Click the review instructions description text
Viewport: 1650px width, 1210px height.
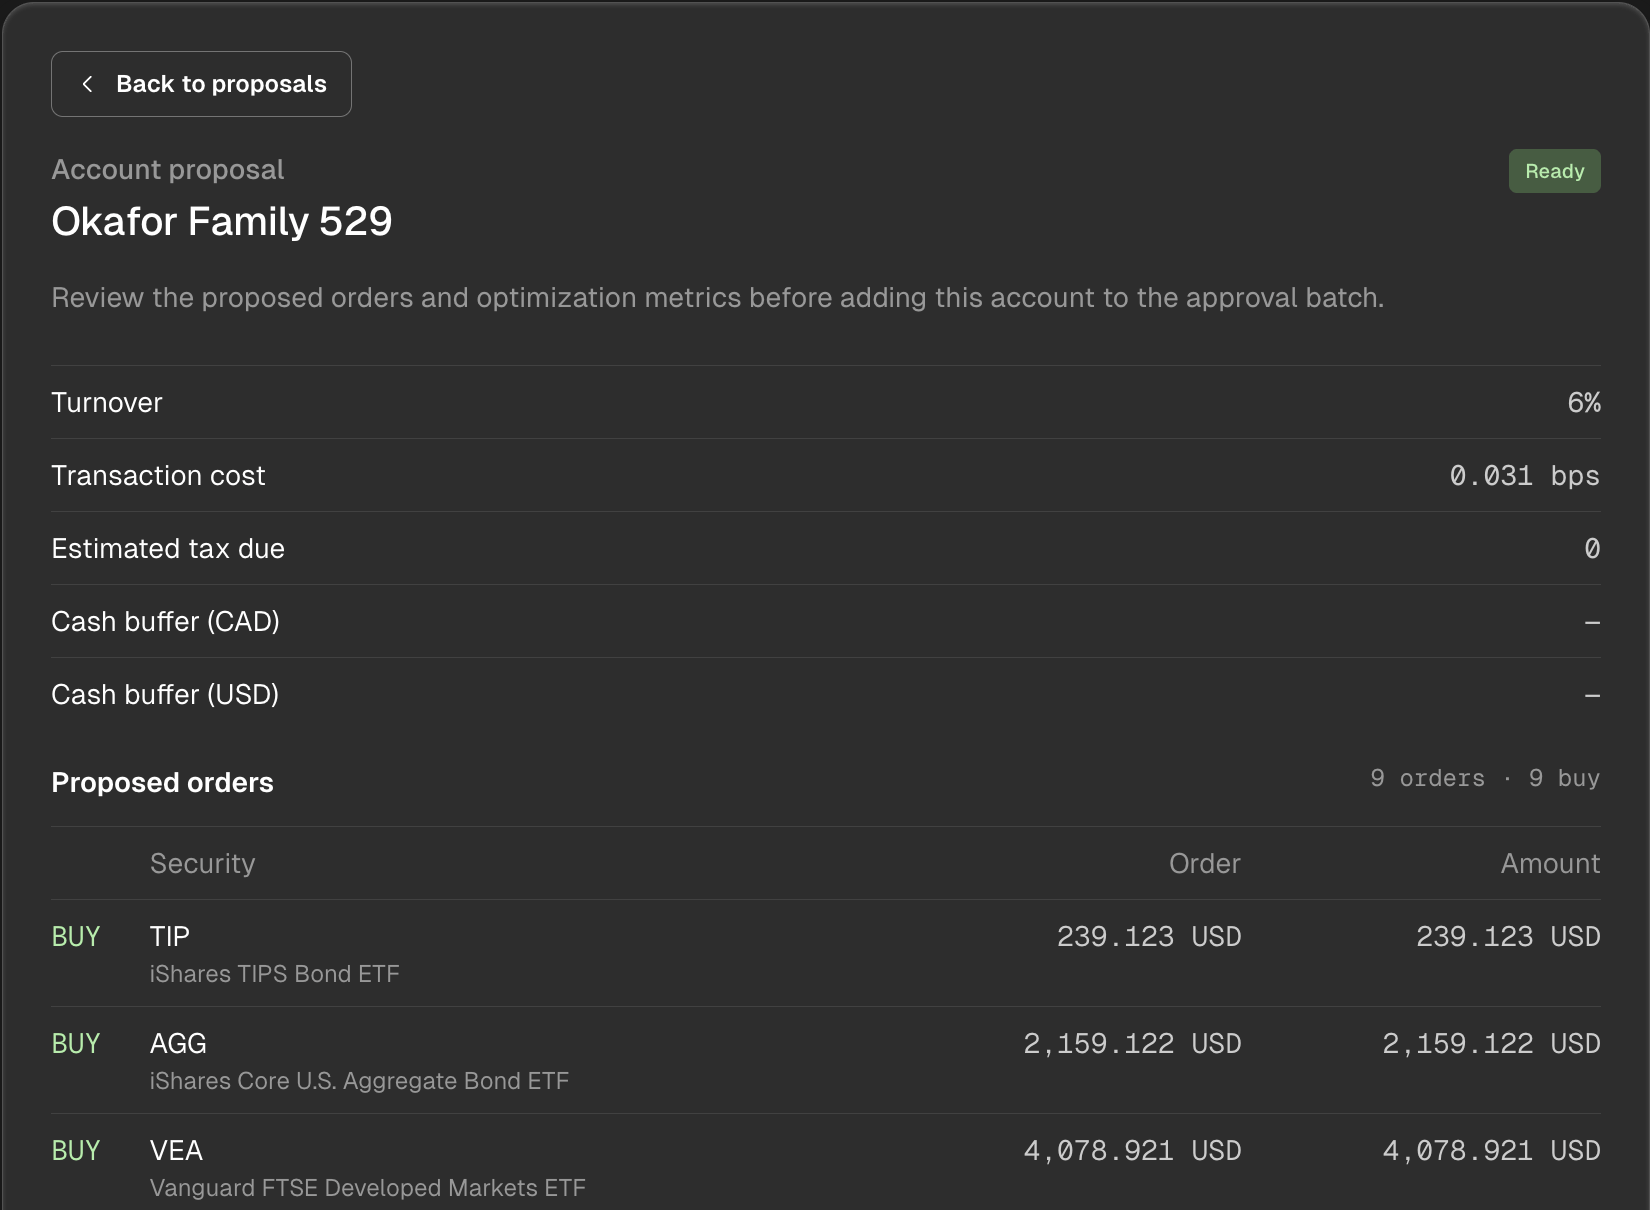(x=718, y=298)
